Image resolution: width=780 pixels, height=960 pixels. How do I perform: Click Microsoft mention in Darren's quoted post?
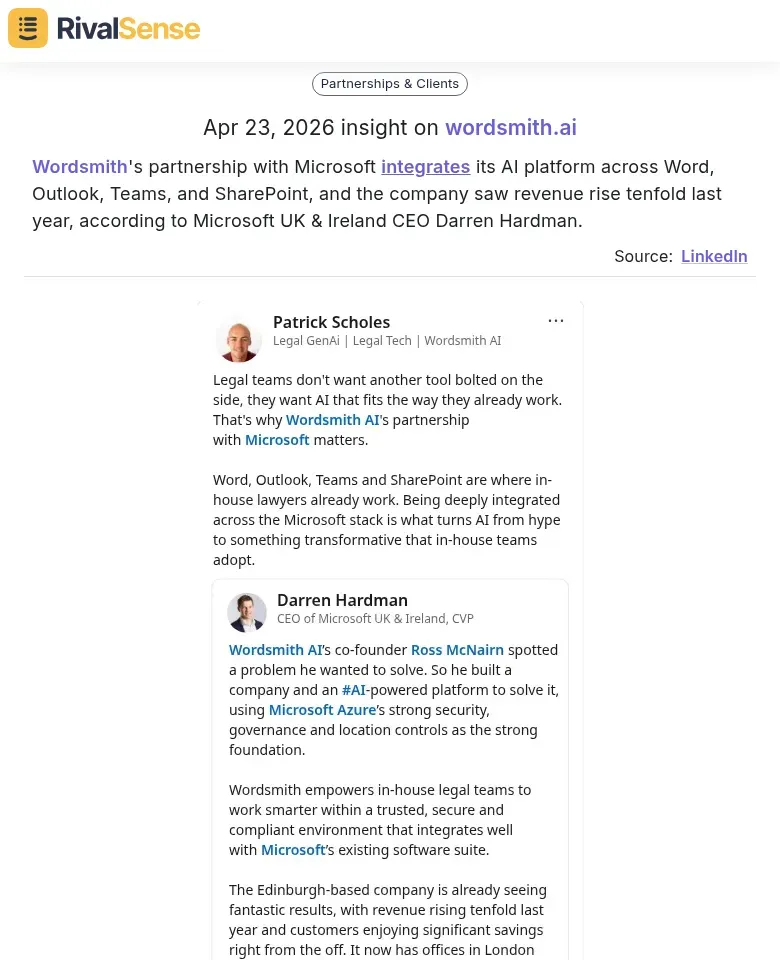[x=292, y=849]
